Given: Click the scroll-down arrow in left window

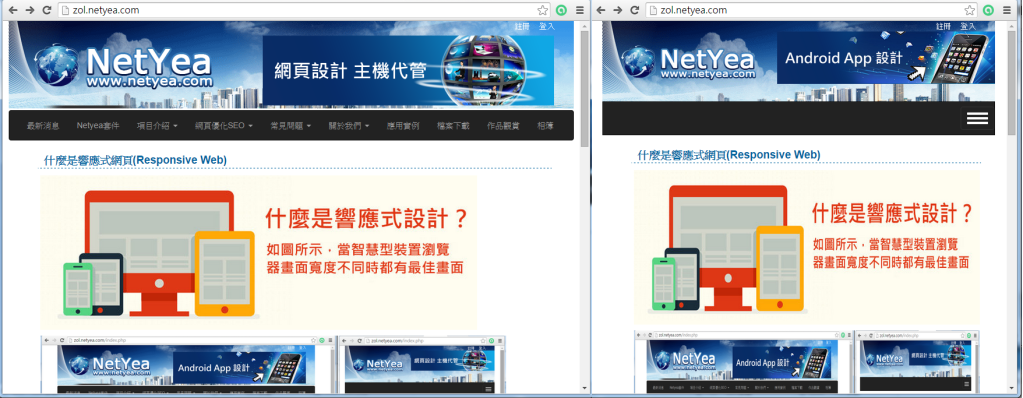Looking at the screenshot, I should (x=584, y=388).
